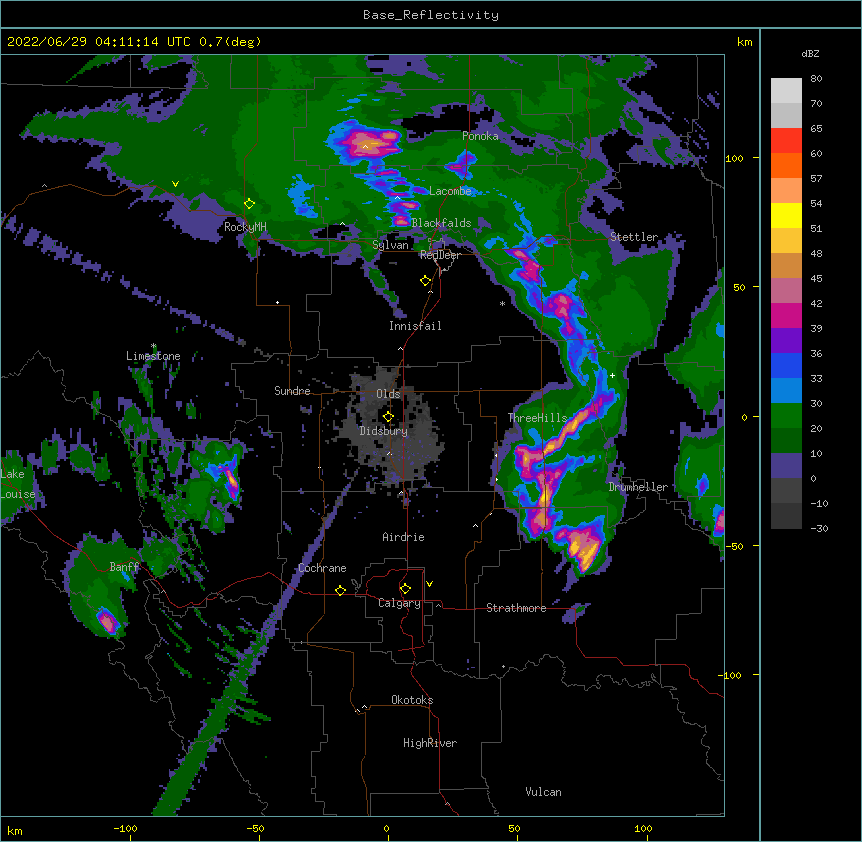Select the Strathmore label

click(x=516, y=608)
